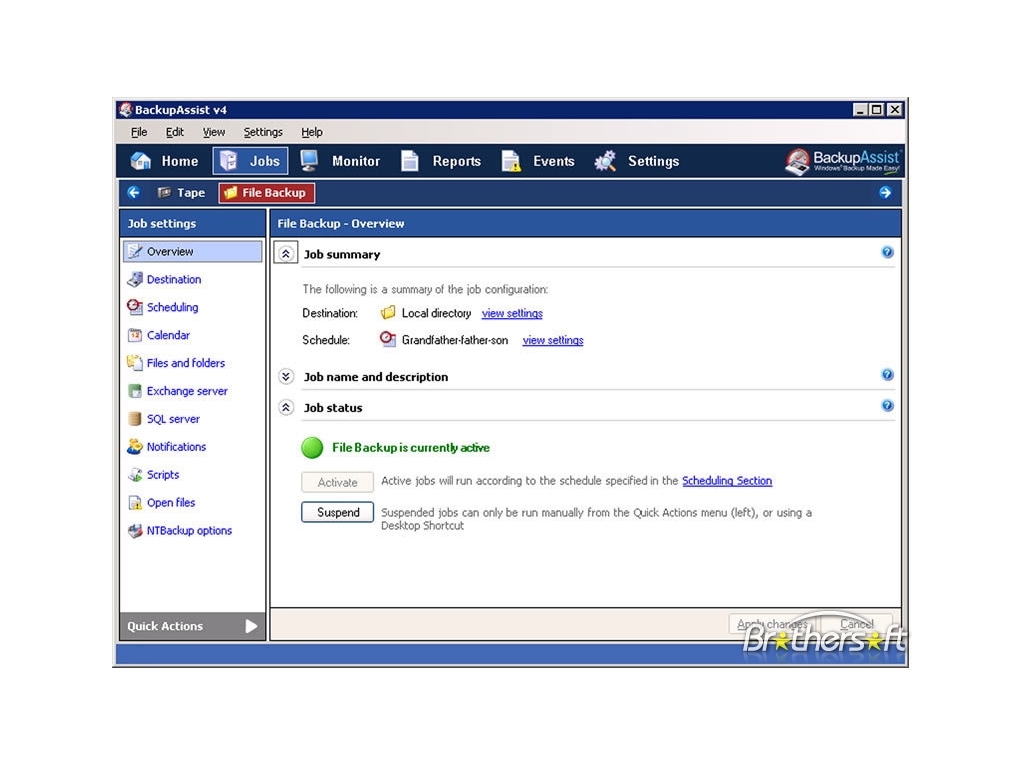Collapse the Job status section
This screenshot has height=768, width=1024.
coord(286,408)
